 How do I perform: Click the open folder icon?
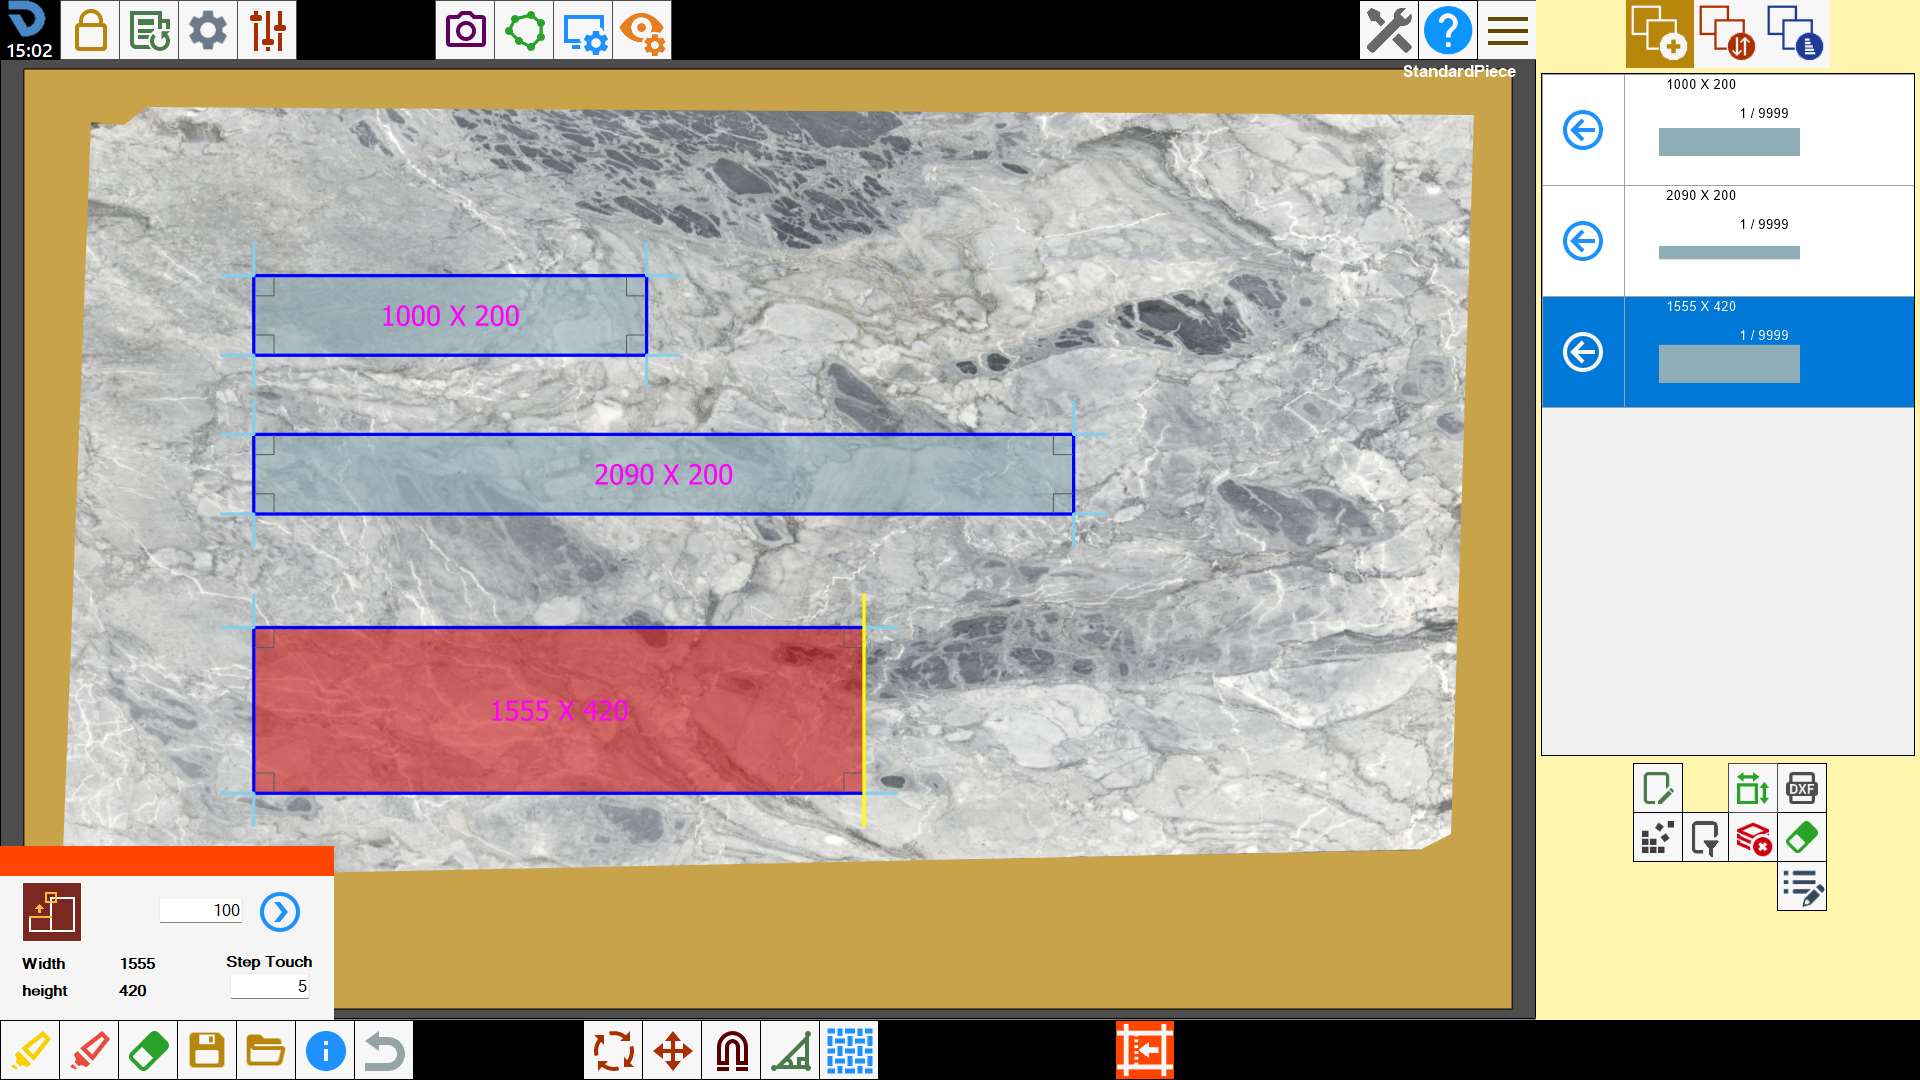(266, 1051)
